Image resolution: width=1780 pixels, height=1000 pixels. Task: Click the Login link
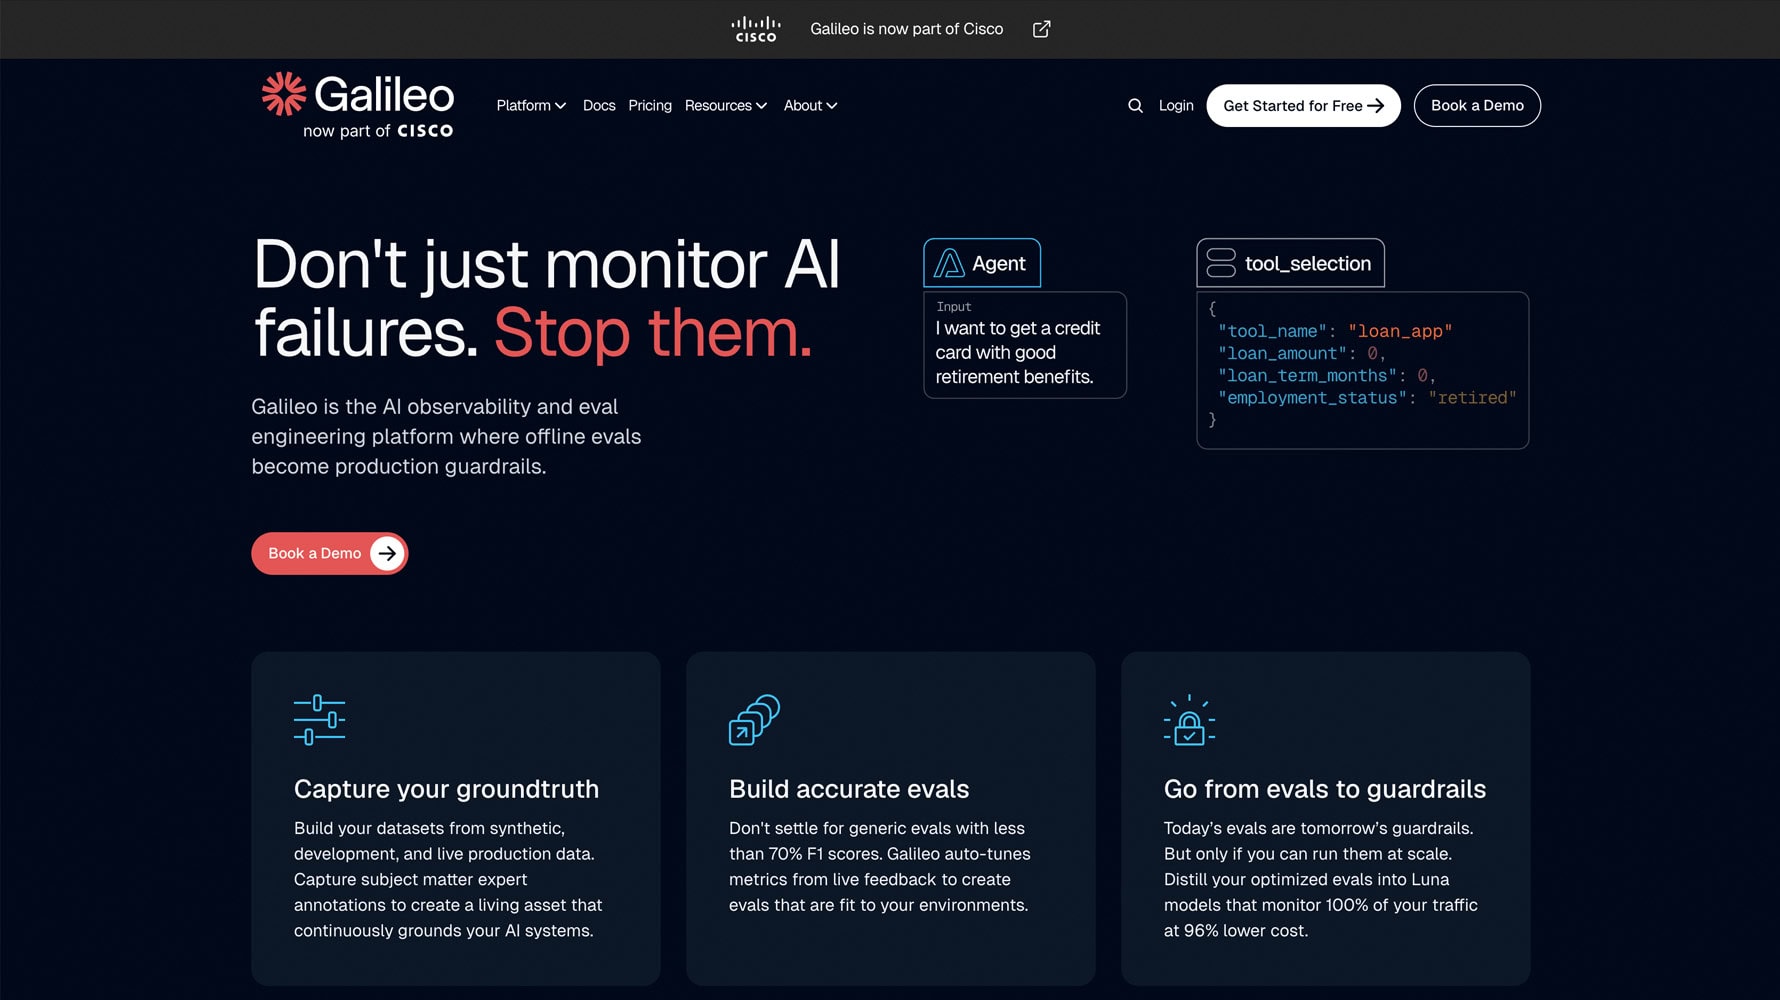tap(1176, 105)
